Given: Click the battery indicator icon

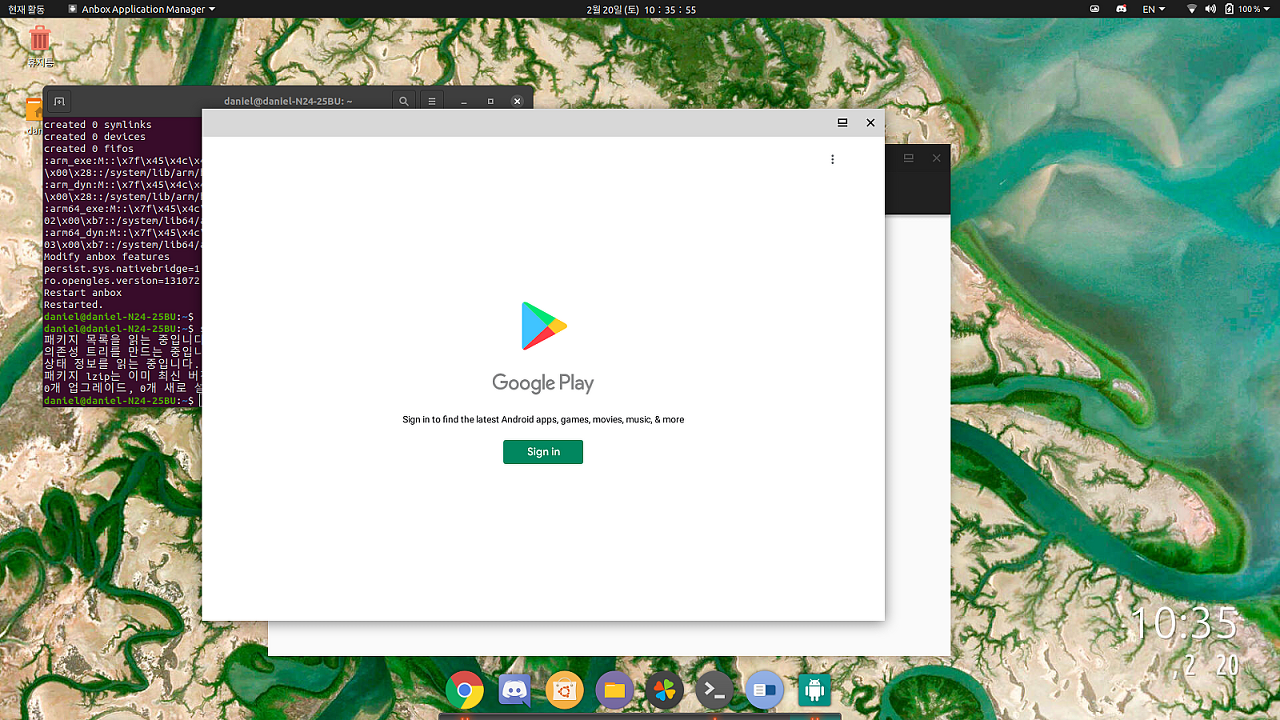Looking at the screenshot, I should click(x=1229, y=9).
